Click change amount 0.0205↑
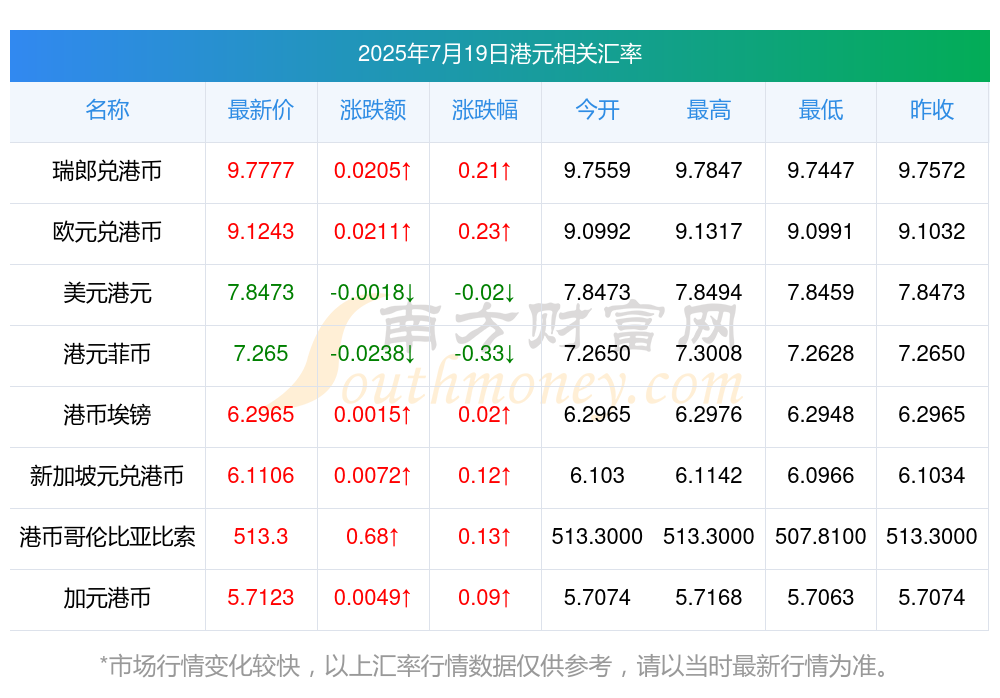 click(x=372, y=170)
